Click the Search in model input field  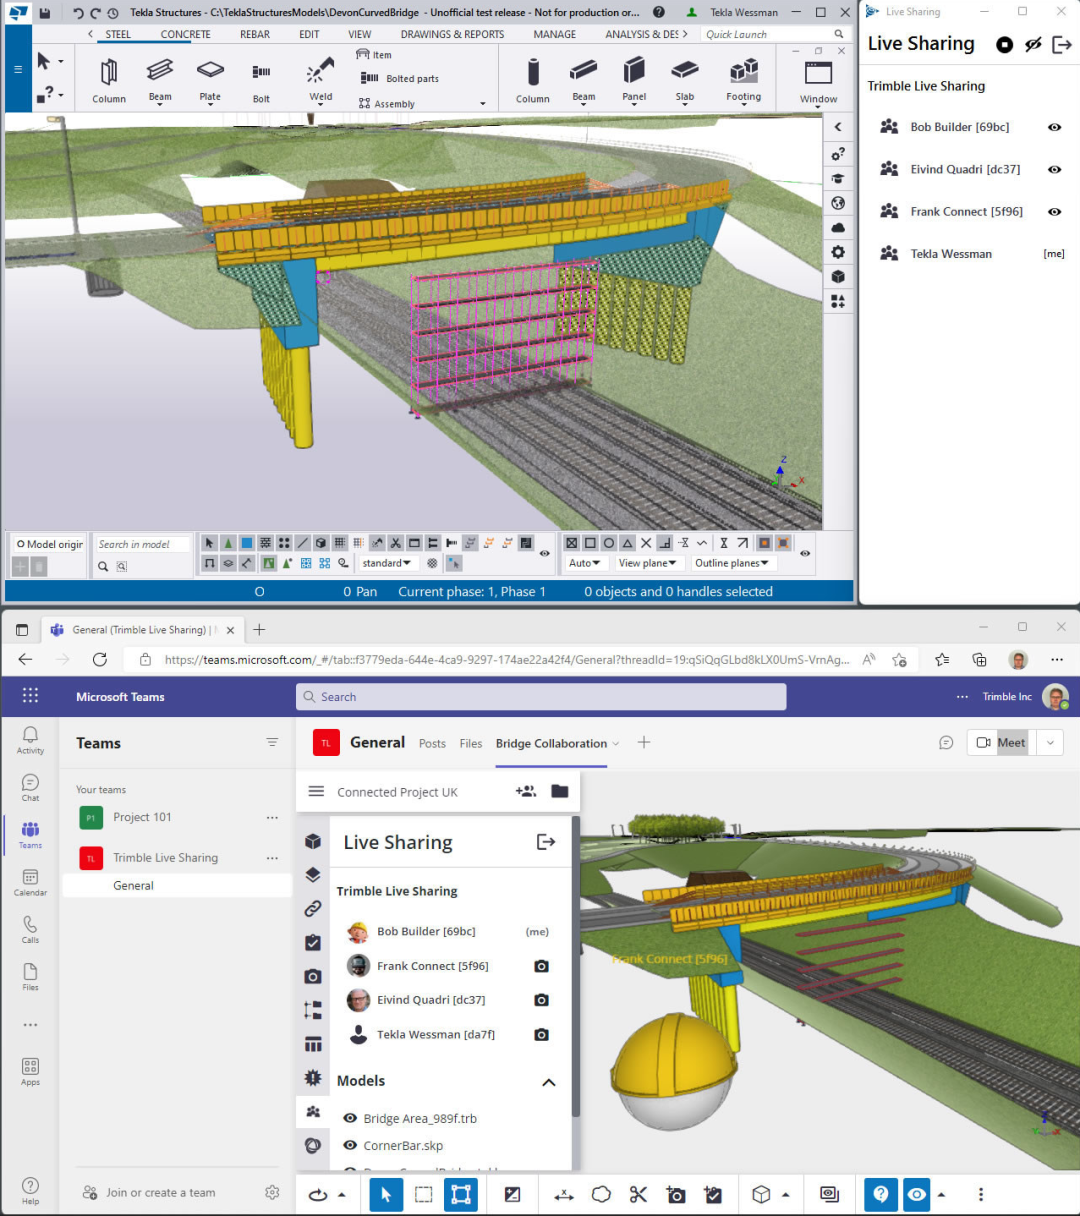142,544
